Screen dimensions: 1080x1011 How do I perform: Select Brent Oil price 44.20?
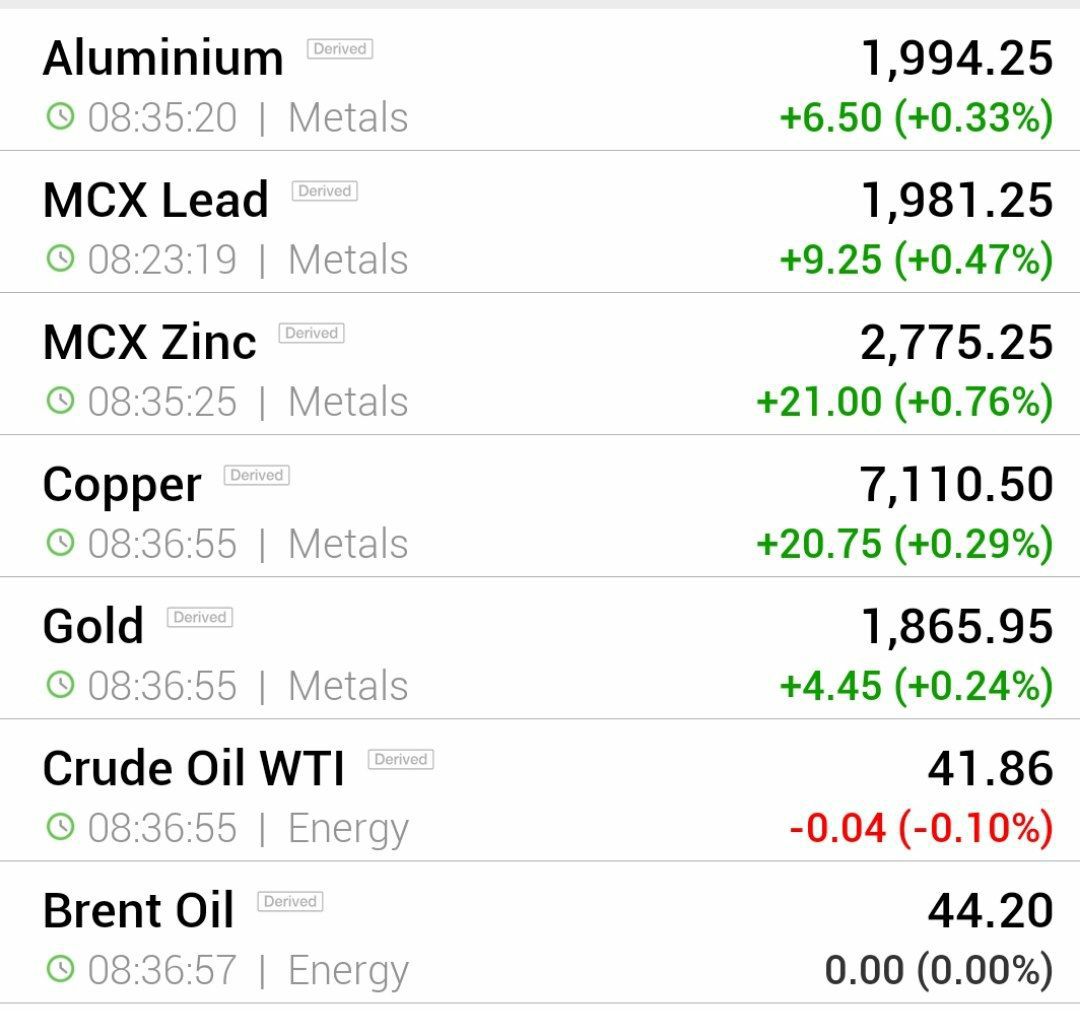pos(990,910)
